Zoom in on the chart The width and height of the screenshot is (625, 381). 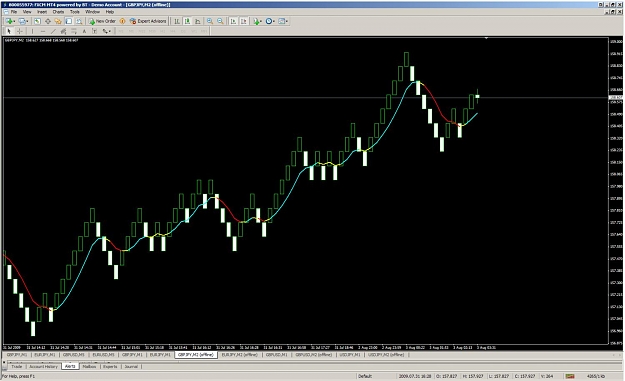coord(210,21)
